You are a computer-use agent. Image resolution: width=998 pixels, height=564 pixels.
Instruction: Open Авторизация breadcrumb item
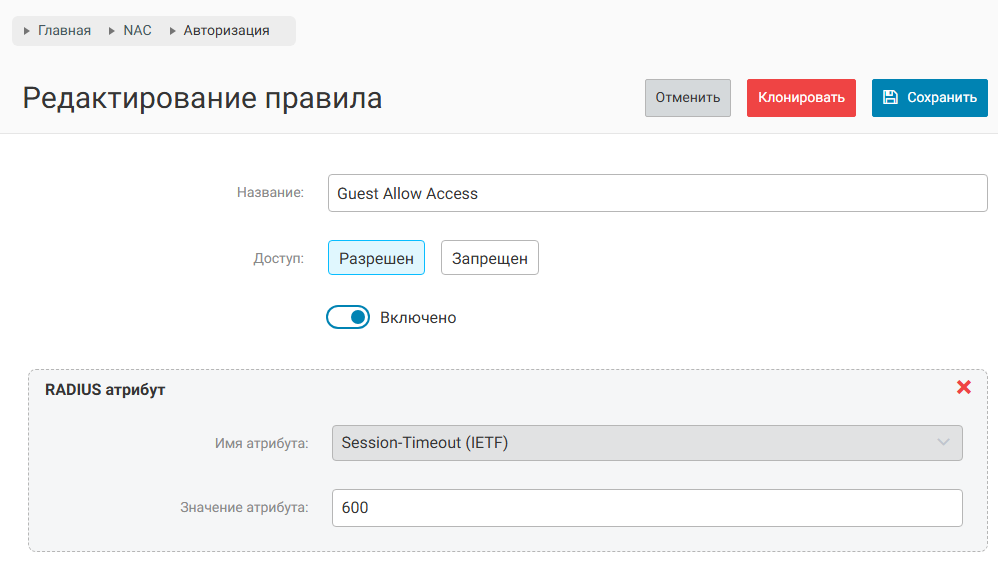(226, 31)
